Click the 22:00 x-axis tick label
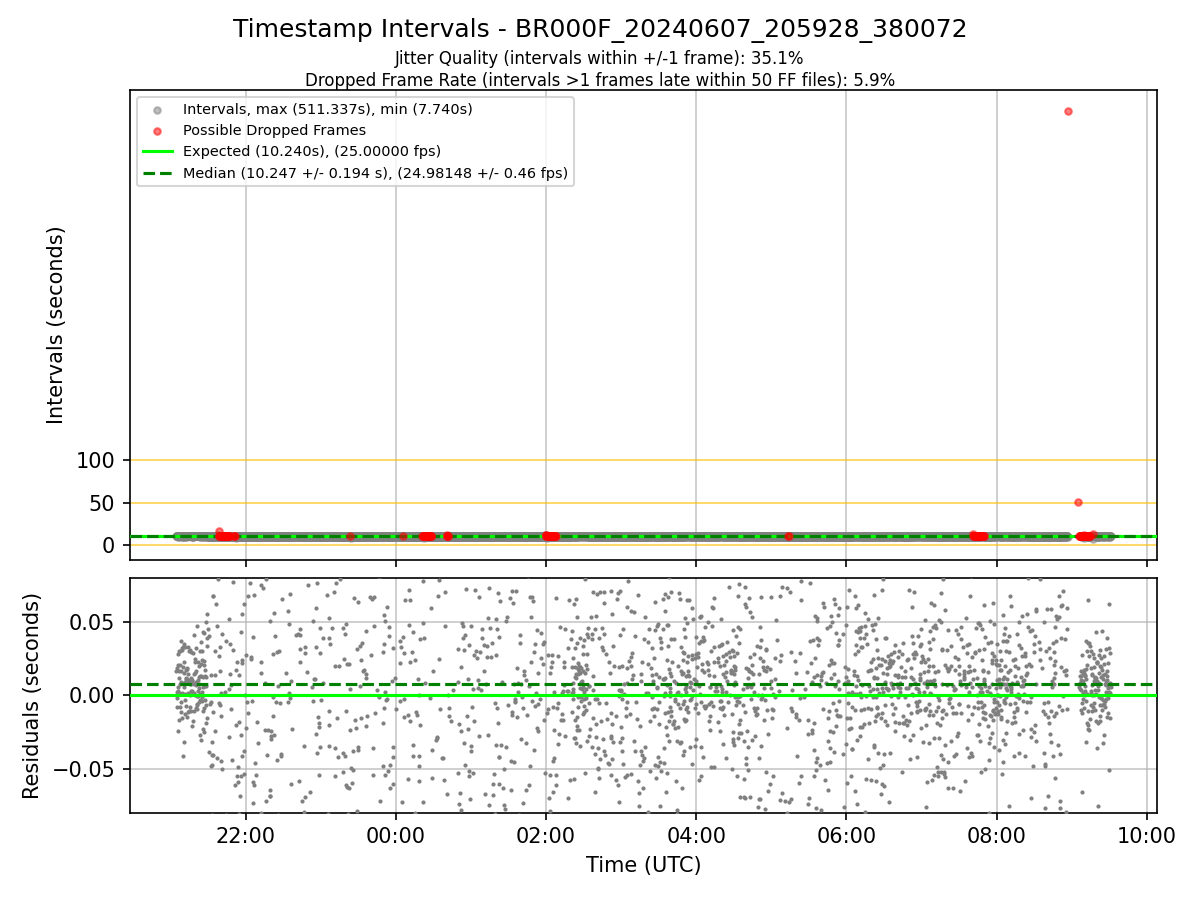The height and width of the screenshot is (900, 1200). (x=246, y=836)
